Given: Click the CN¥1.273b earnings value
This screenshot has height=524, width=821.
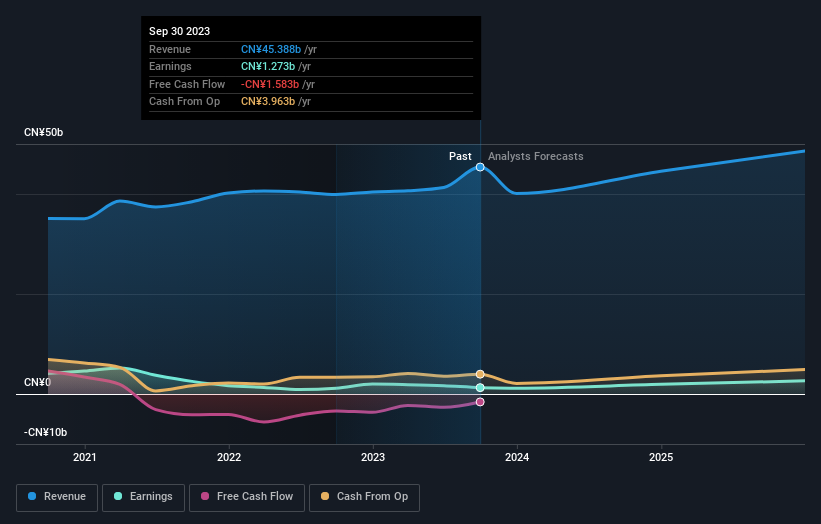Looking at the screenshot, I should pyautogui.click(x=268, y=66).
